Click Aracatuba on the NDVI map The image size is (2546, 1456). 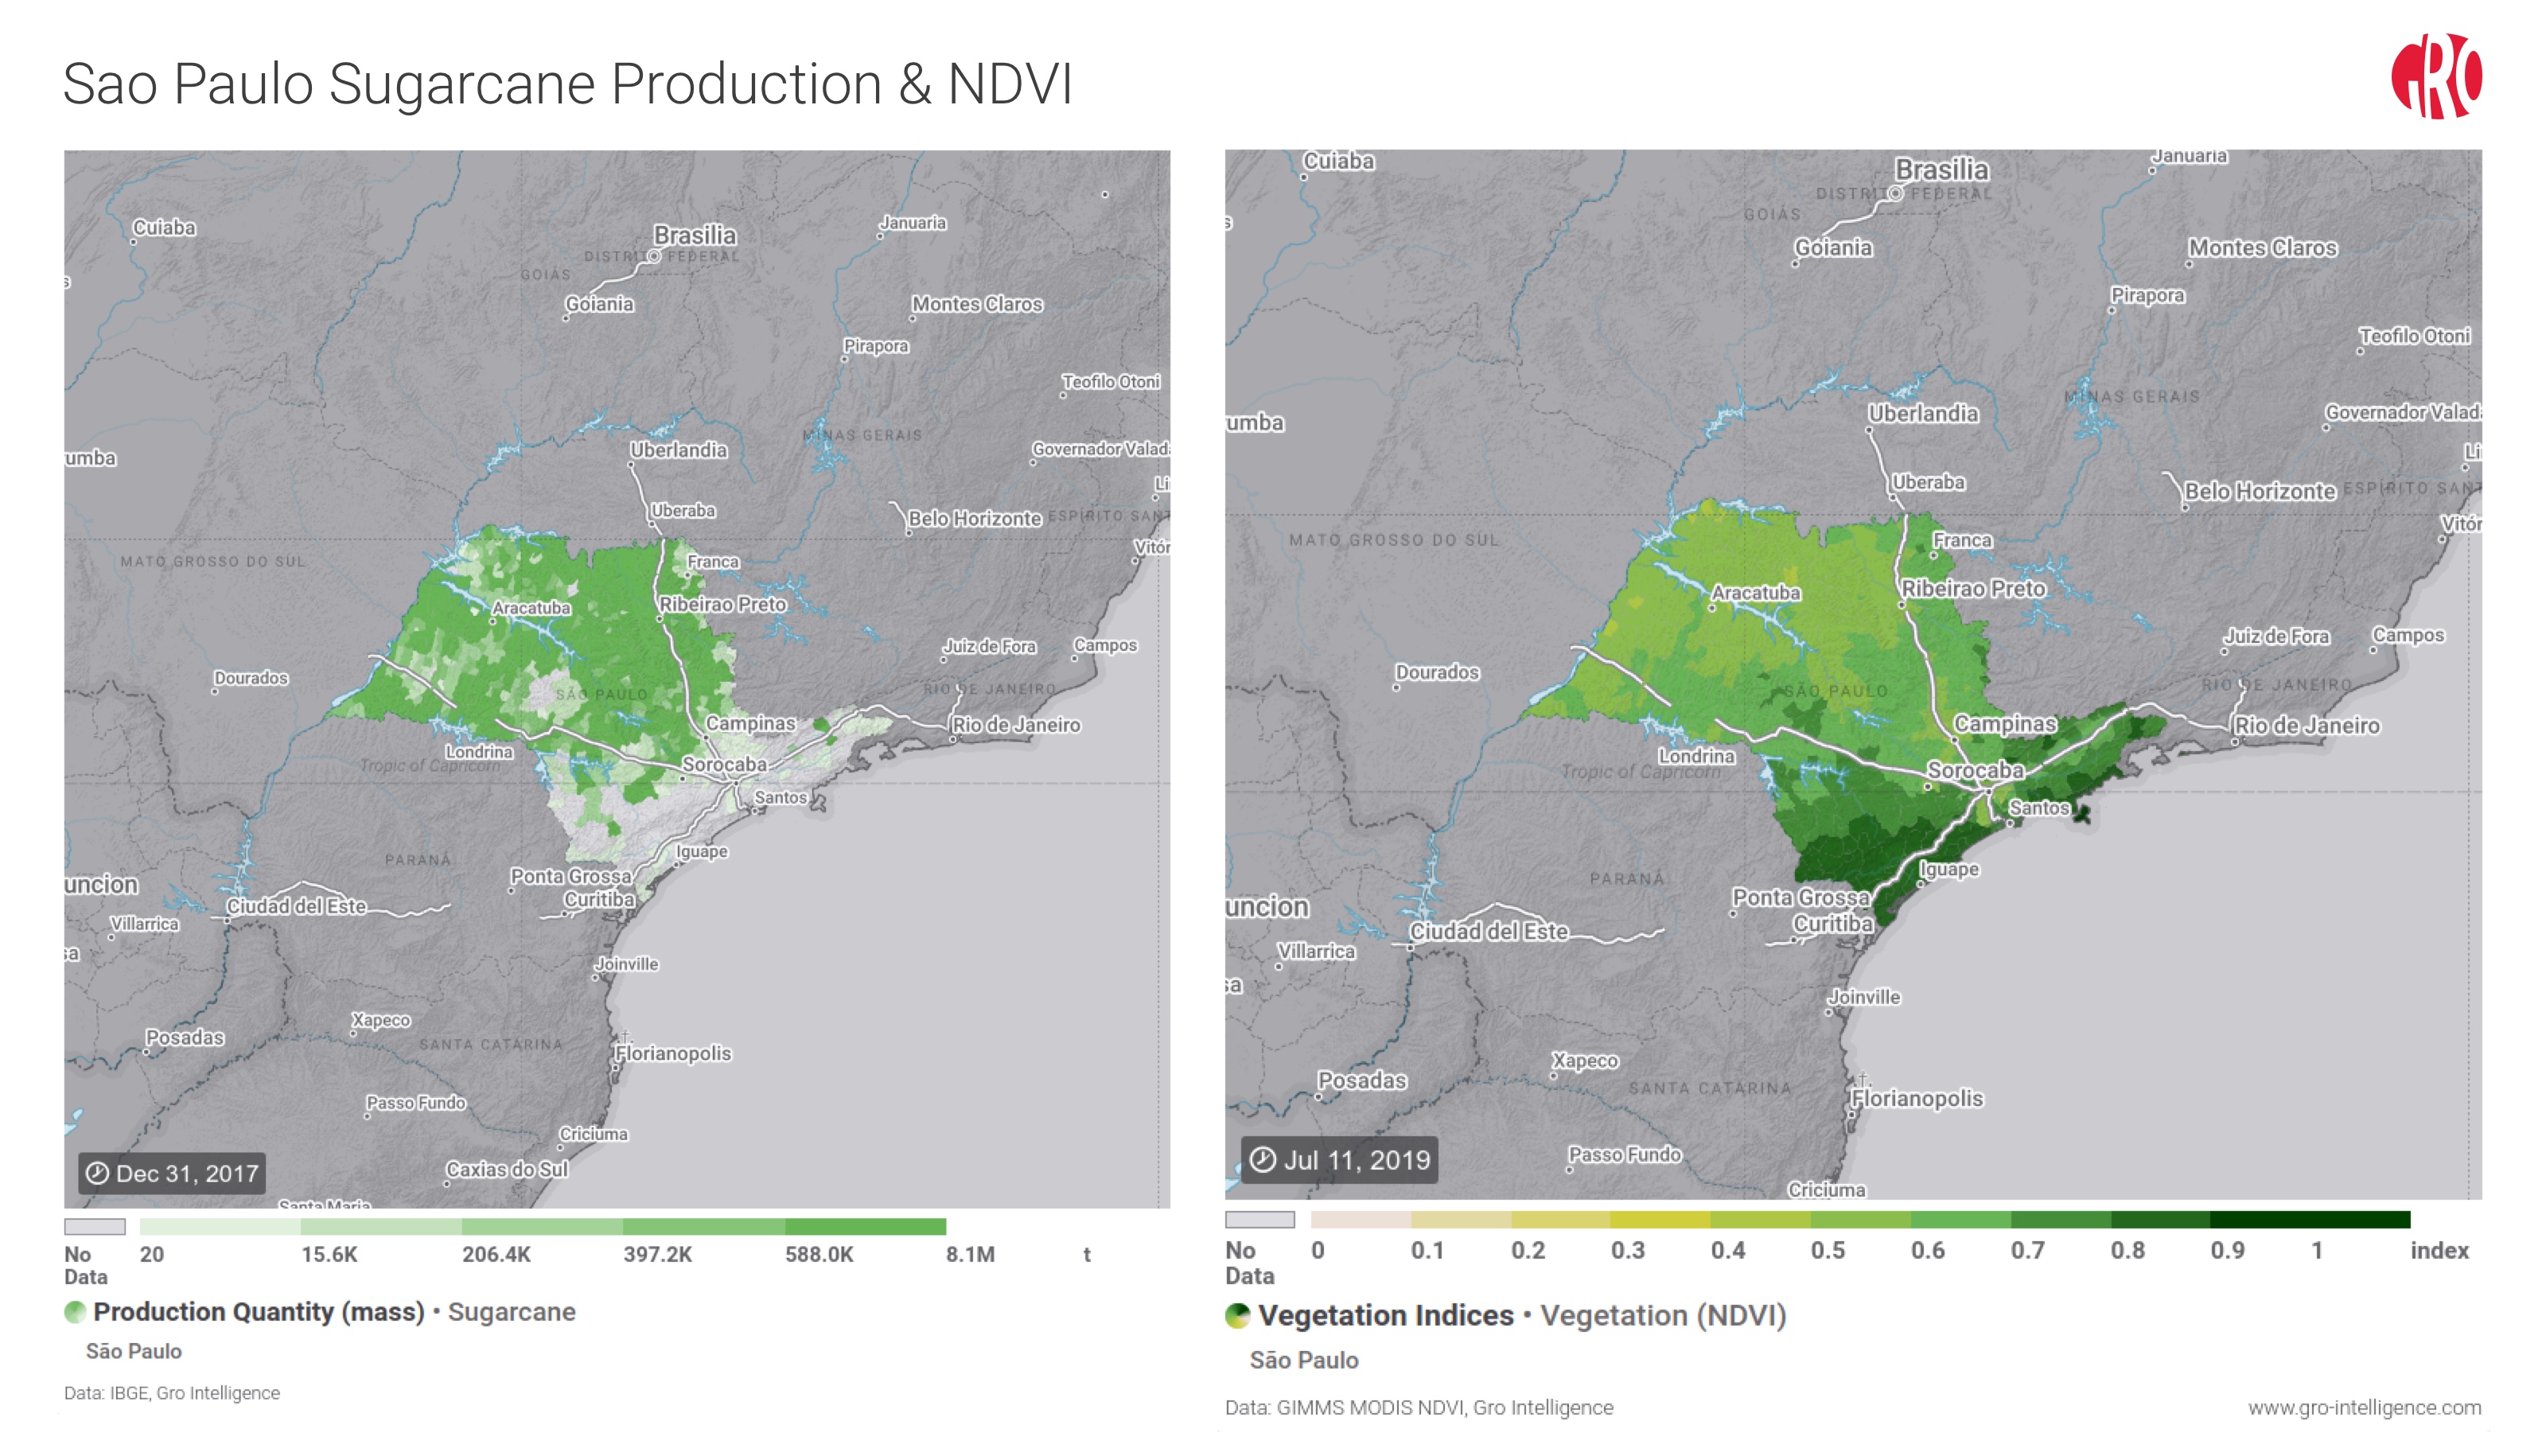(1756, 593)
